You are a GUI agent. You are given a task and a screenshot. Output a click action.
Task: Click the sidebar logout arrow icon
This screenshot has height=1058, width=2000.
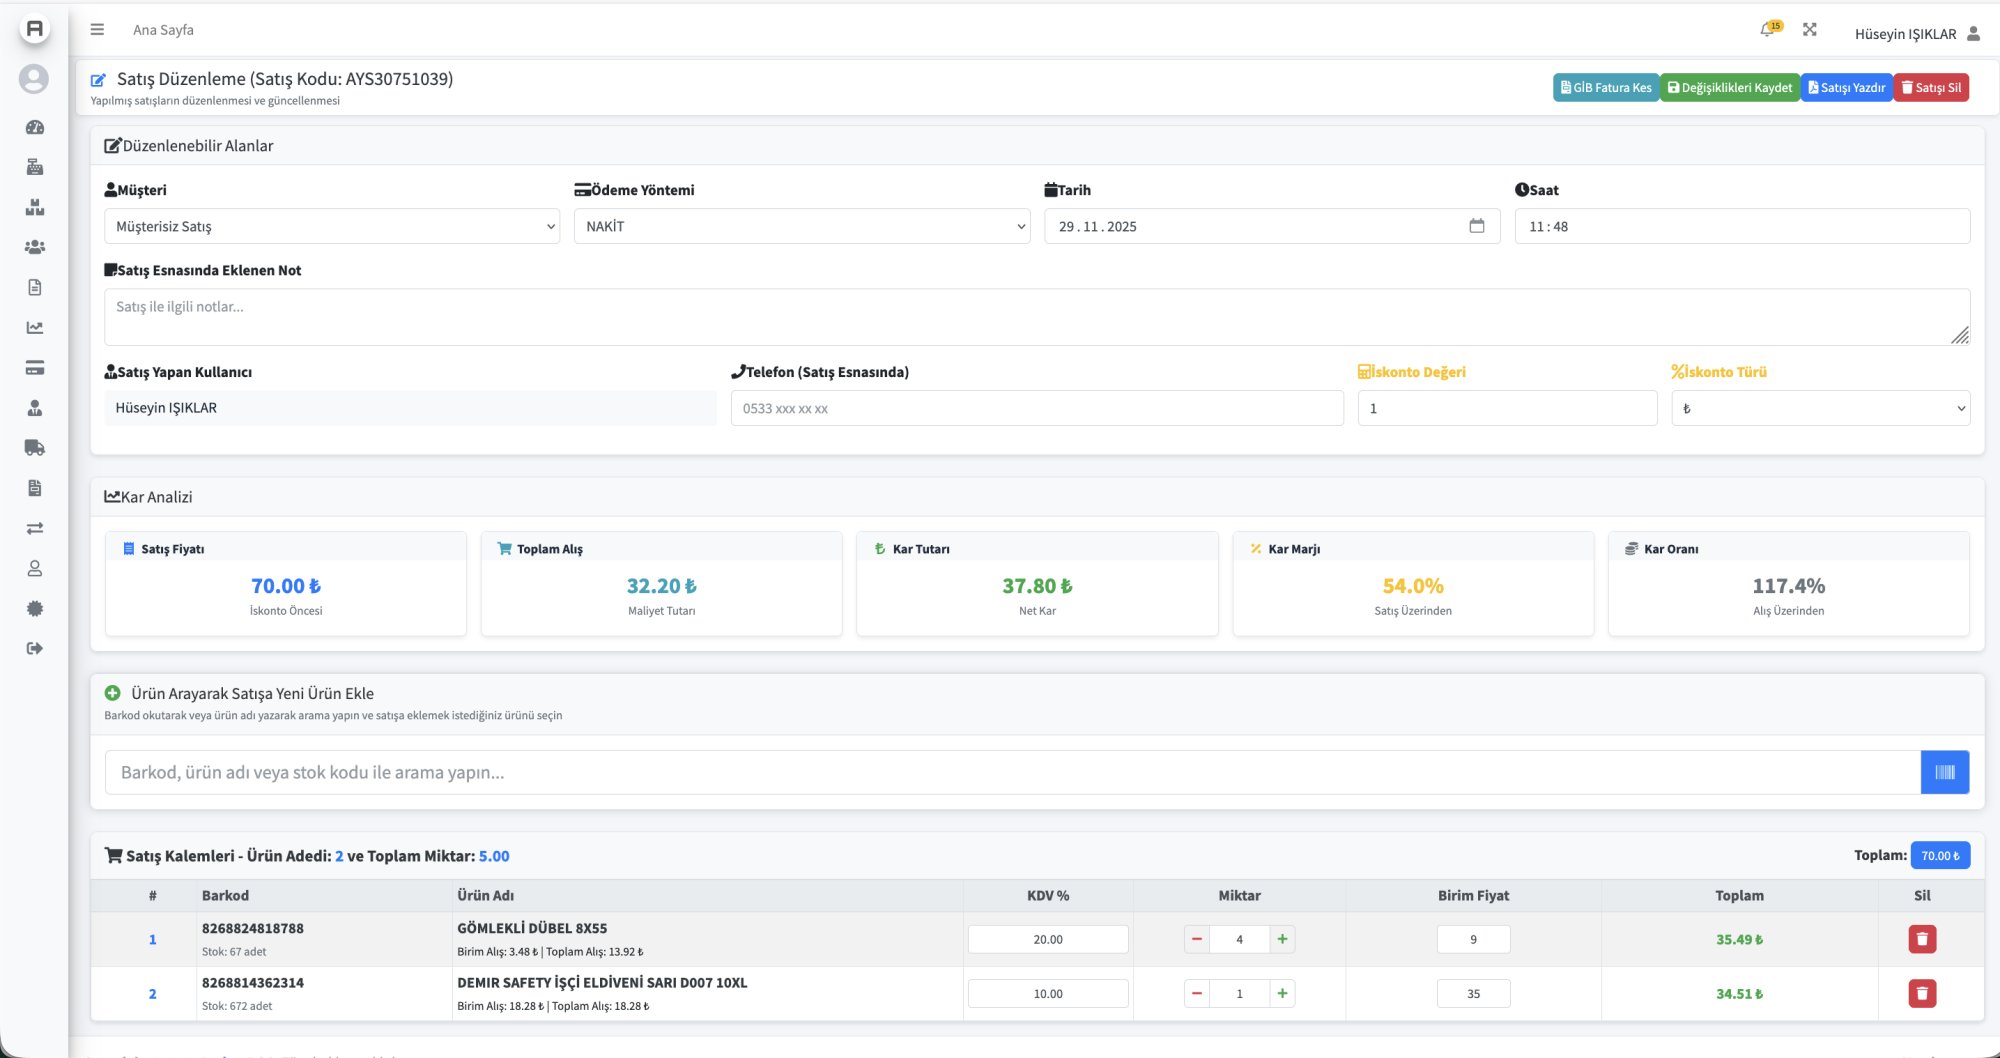click(x=35, y=648)
